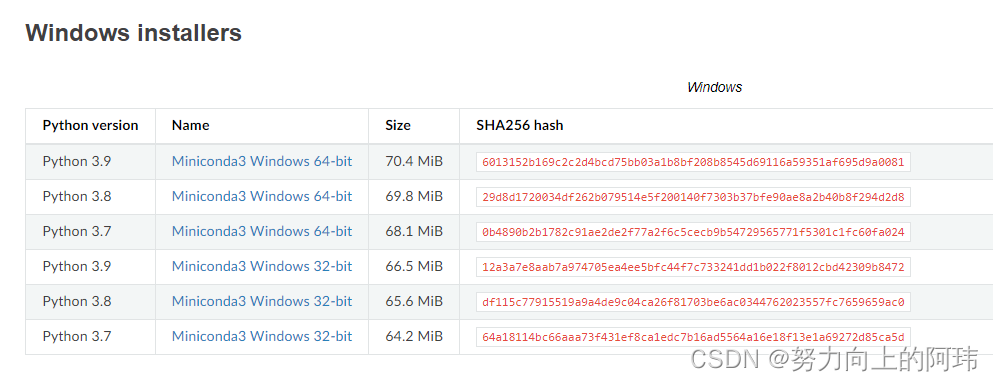Click the 68.1 MiB size cell

(x=414, y=232)
